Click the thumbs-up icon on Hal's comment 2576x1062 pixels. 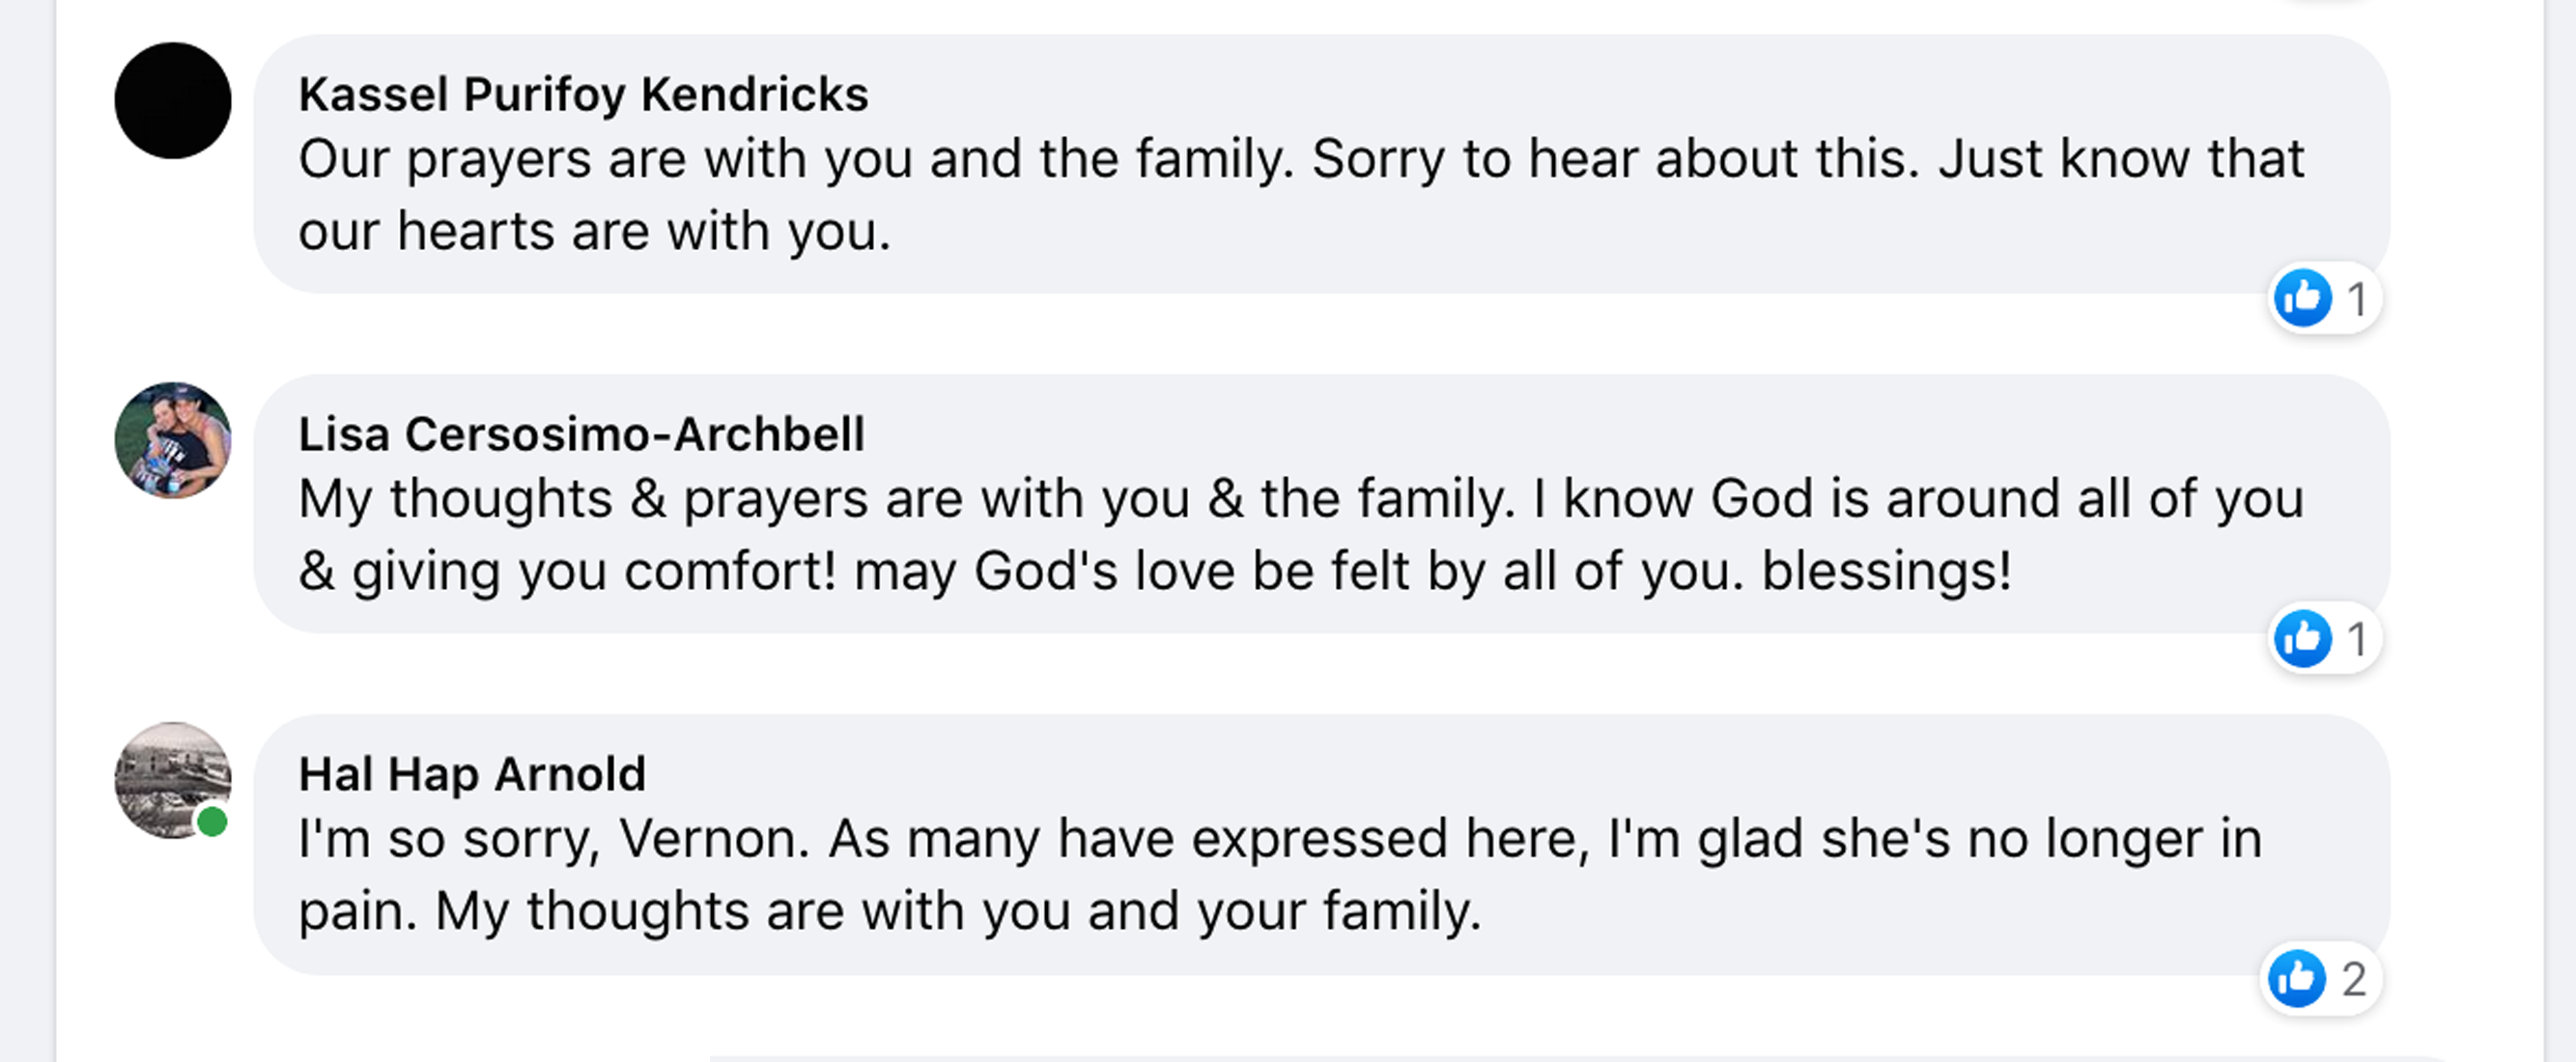click(x=2296, y=978)
